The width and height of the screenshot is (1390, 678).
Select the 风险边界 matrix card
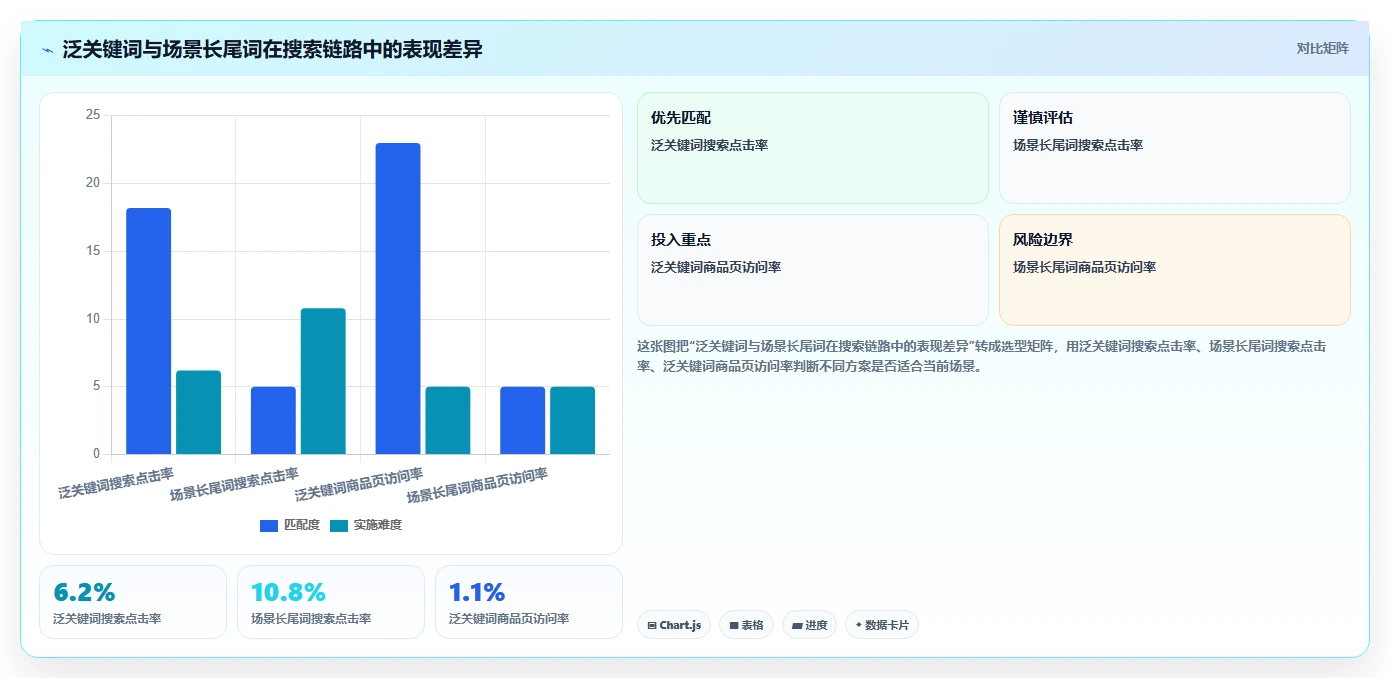(x=1174, y=270)
